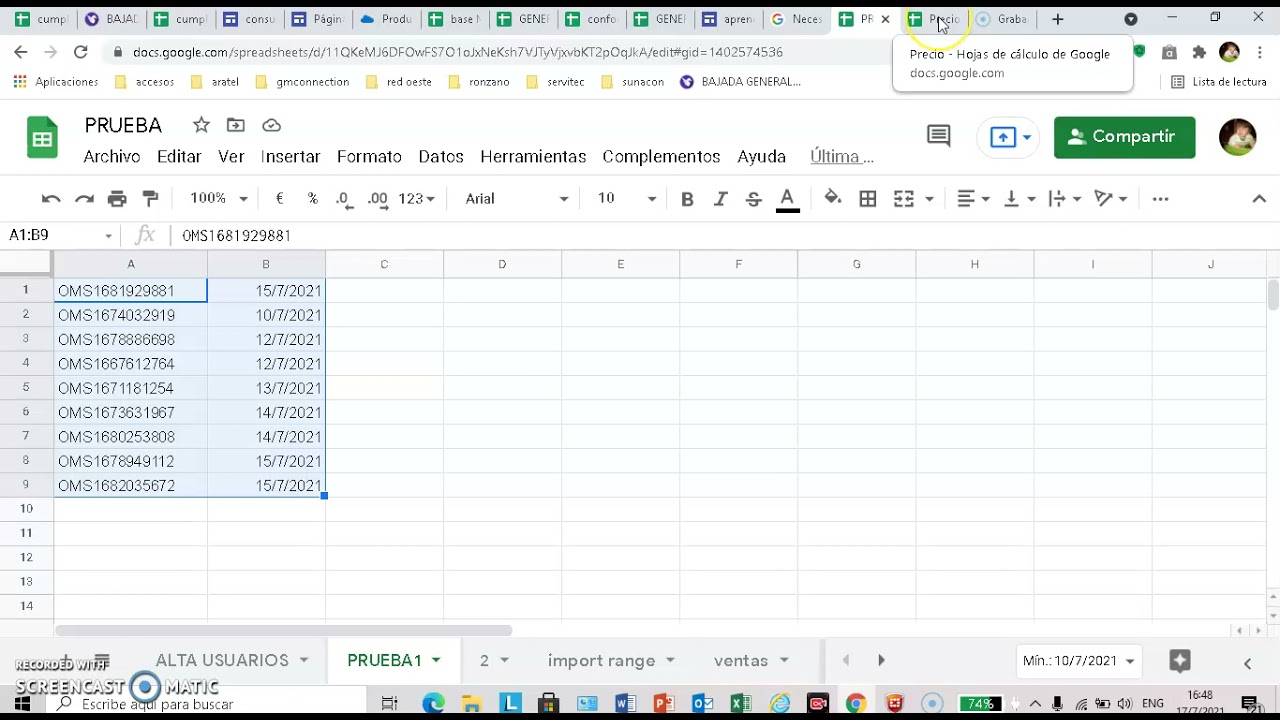Open the Complementos menu
1280x720 pixels.
pos(661,157)
